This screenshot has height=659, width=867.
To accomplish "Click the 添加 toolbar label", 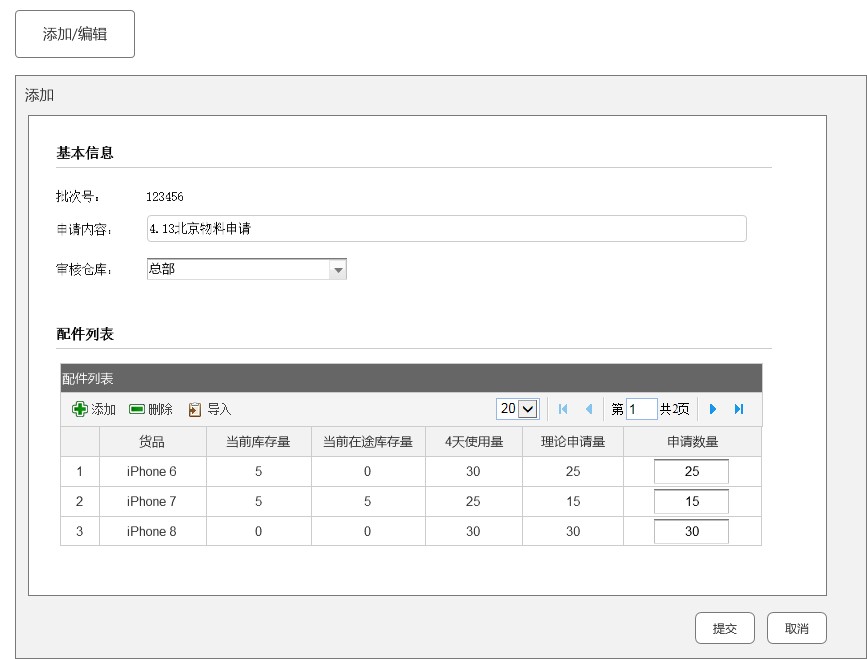I will coord(103,409).
